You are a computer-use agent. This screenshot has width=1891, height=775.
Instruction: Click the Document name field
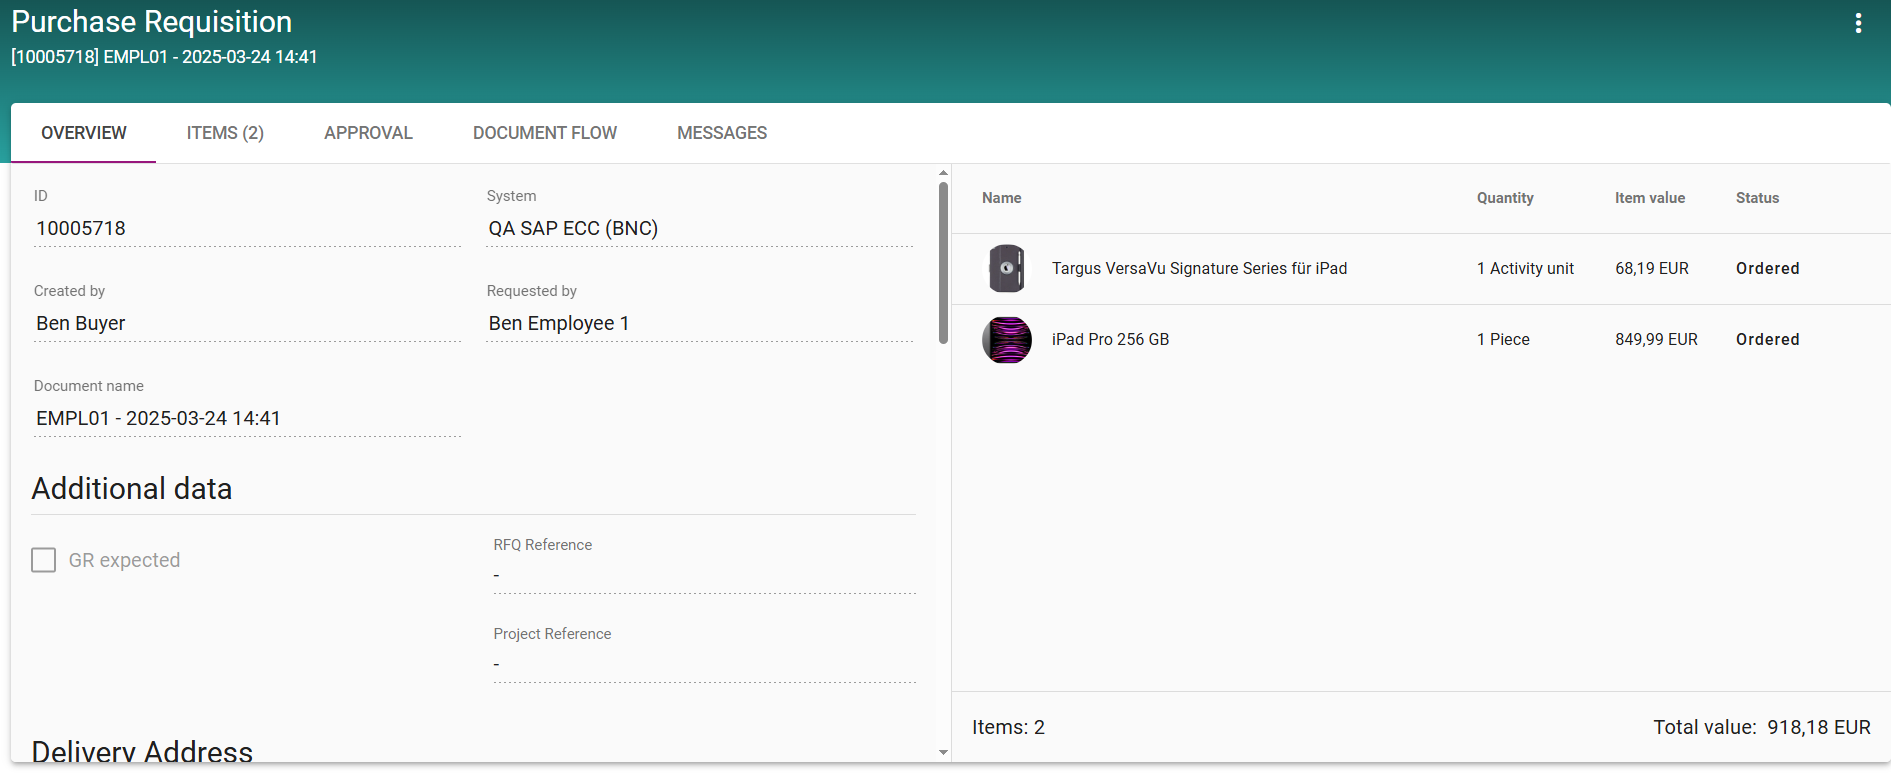click(246, 419)
